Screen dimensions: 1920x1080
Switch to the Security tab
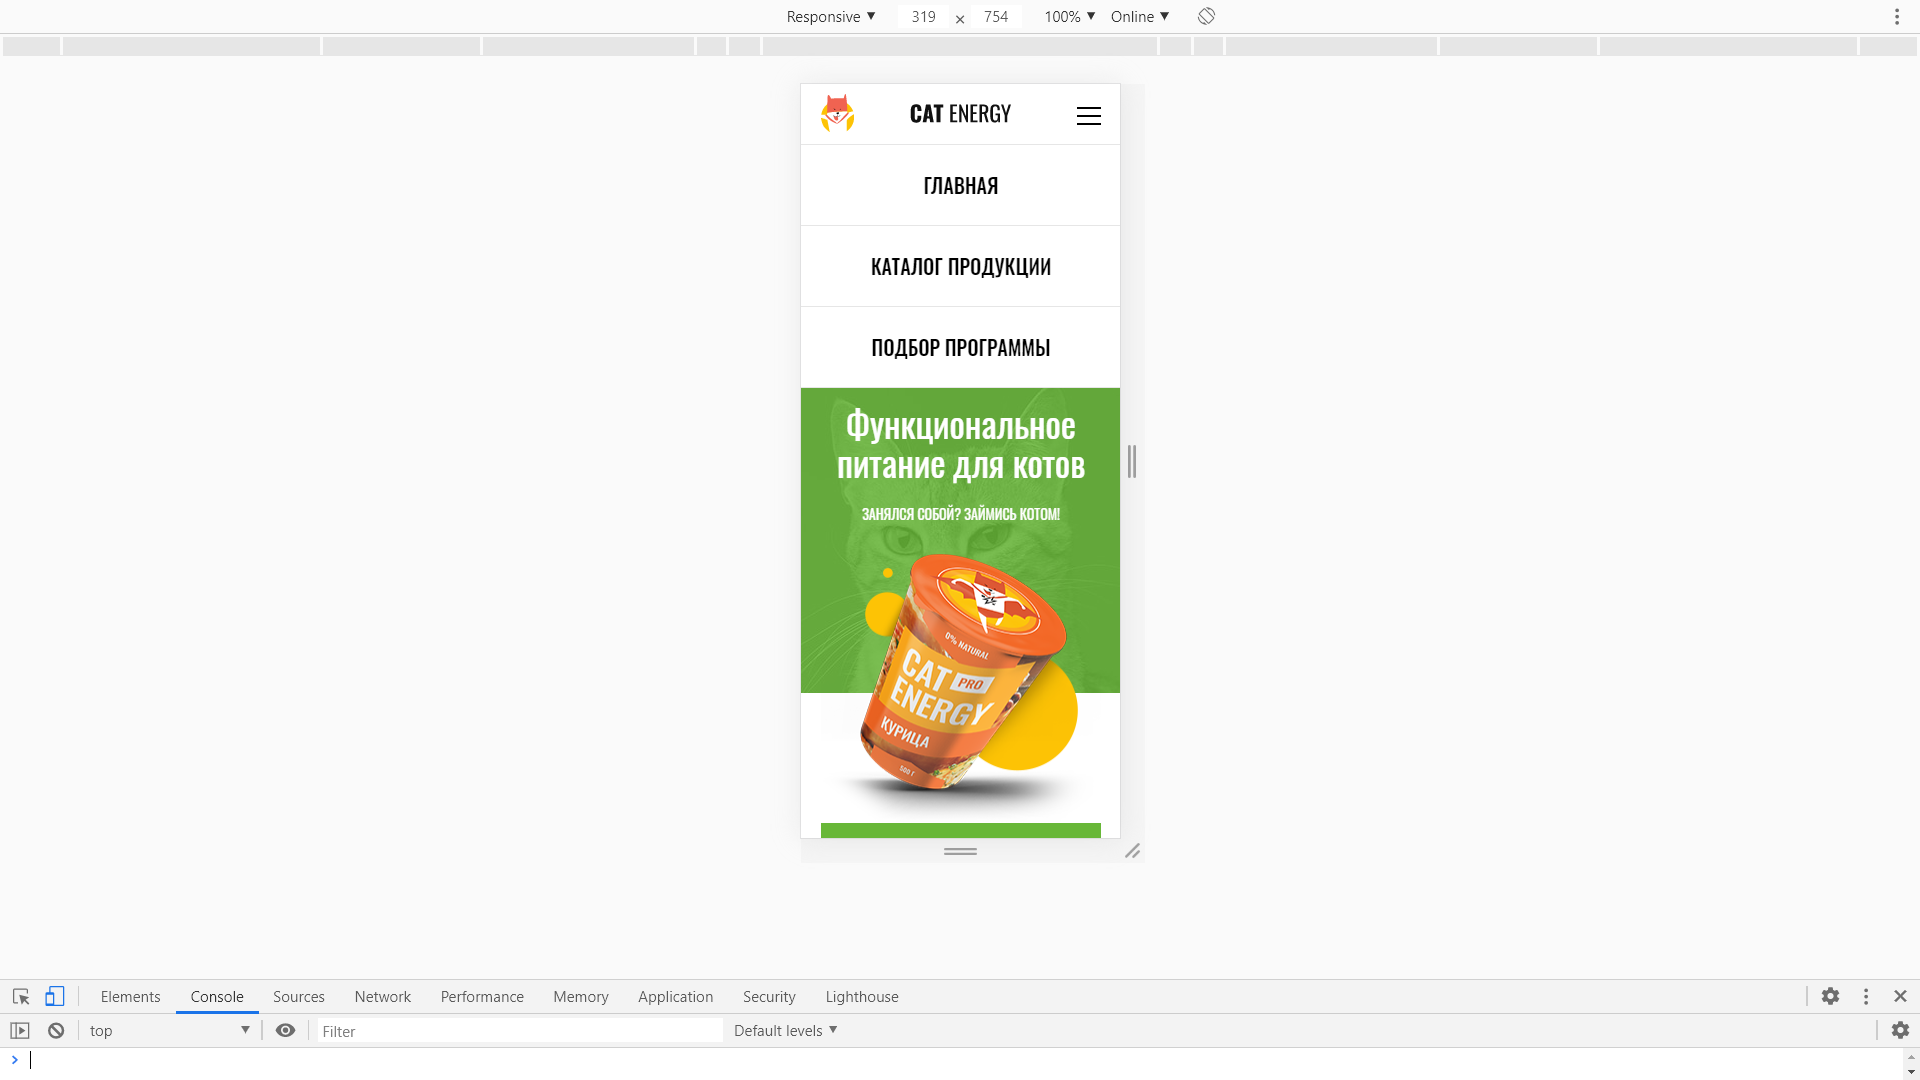(x=769, y=997)
